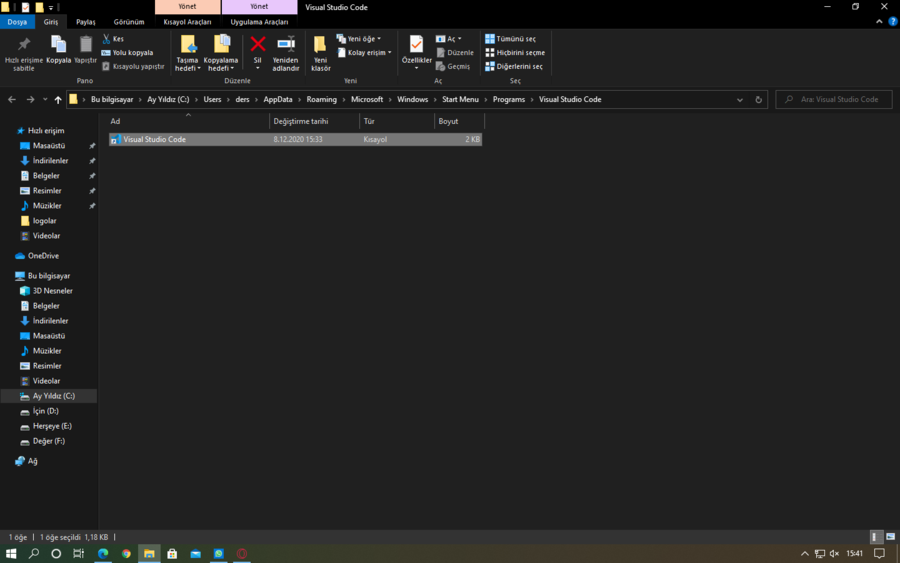Open the explorer help icon
The image size is (900, 563).
(893, 21)
